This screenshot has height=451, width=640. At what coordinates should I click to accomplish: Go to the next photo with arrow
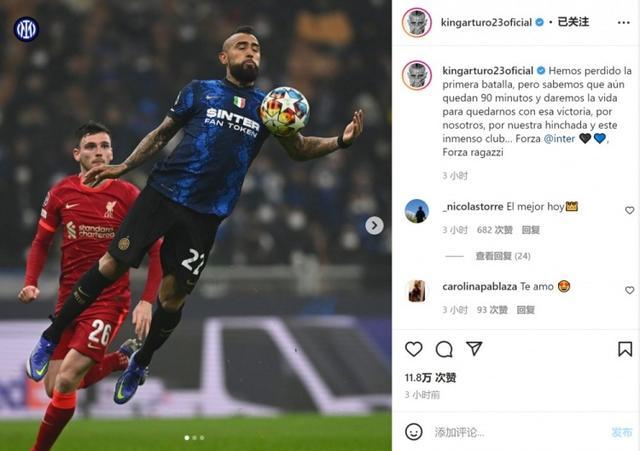[x=374, y=225]
